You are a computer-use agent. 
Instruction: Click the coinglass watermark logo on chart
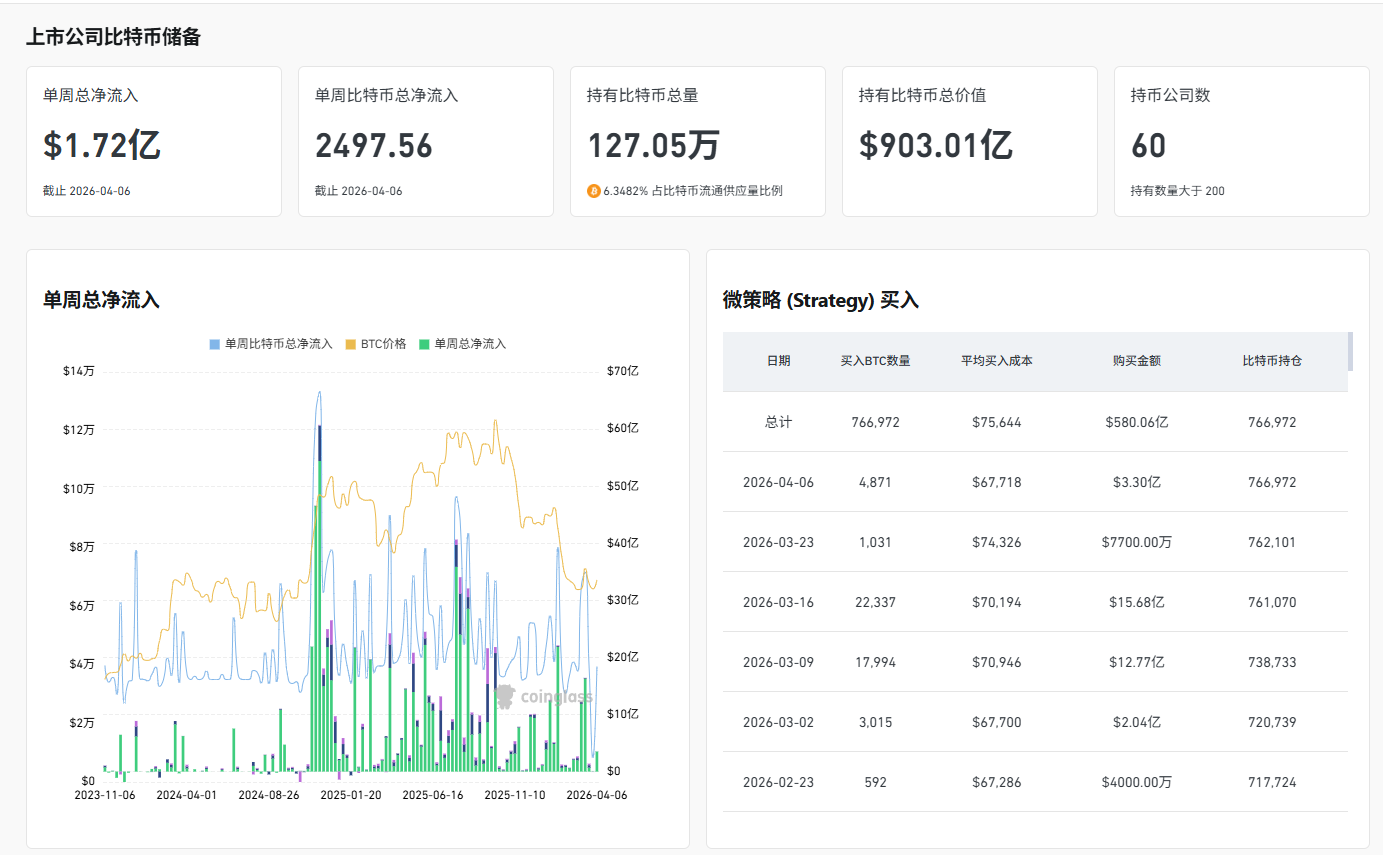pos(544,696)
